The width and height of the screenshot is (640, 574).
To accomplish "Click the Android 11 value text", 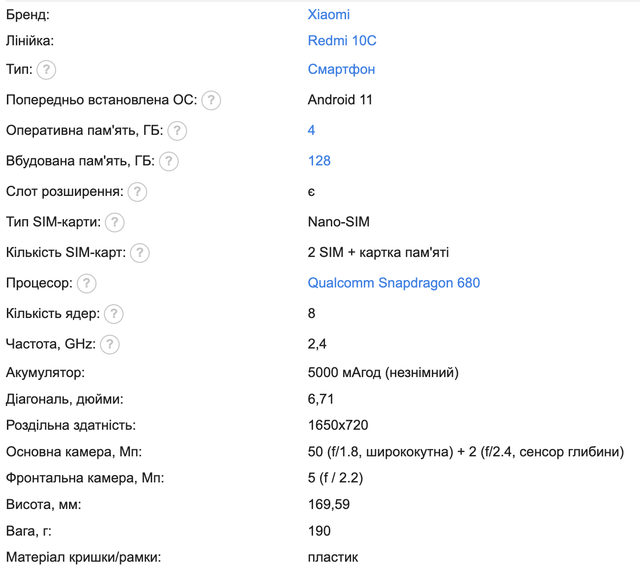I will click(340, 100).
